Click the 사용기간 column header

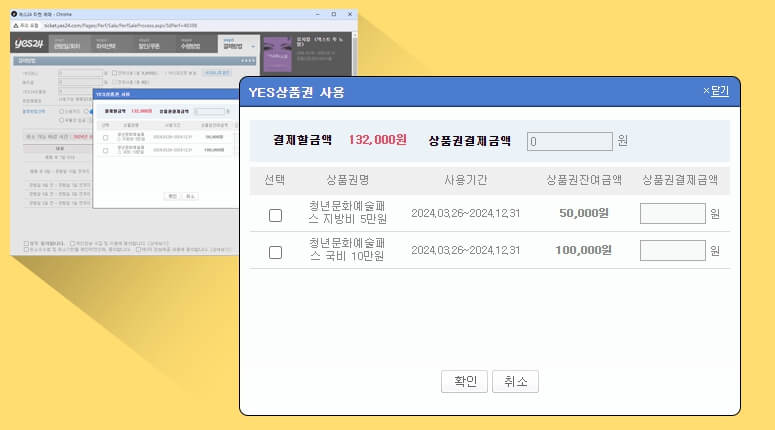[x=465, y=180]
